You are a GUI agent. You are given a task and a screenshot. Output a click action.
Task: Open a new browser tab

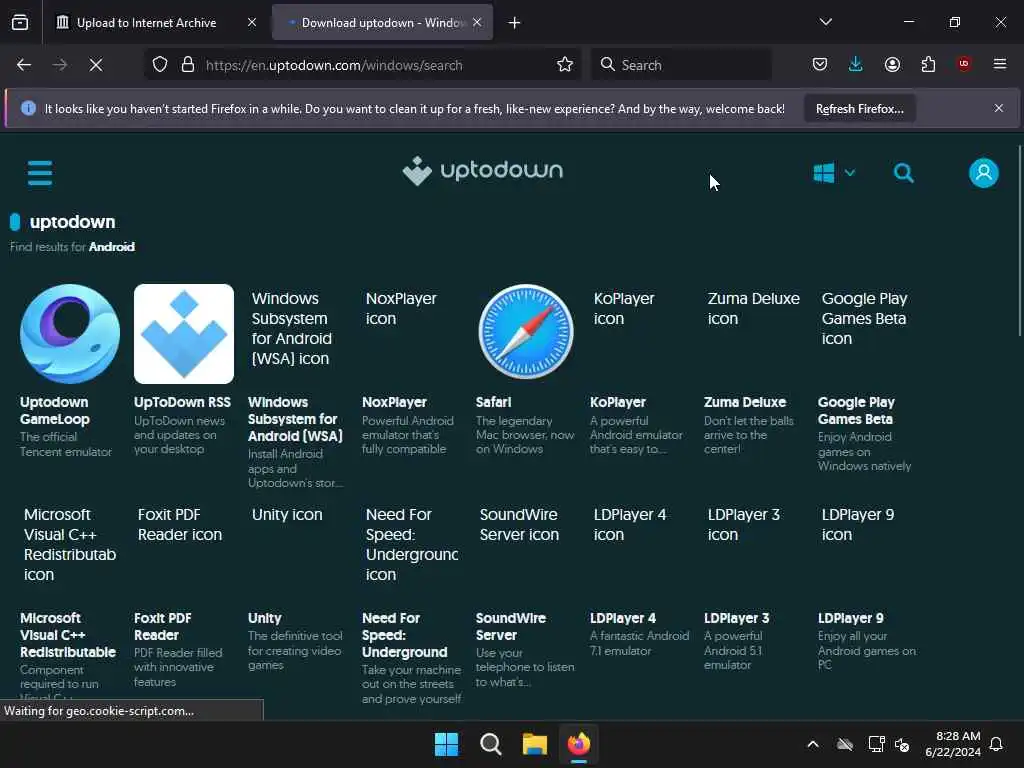point(515,23)
